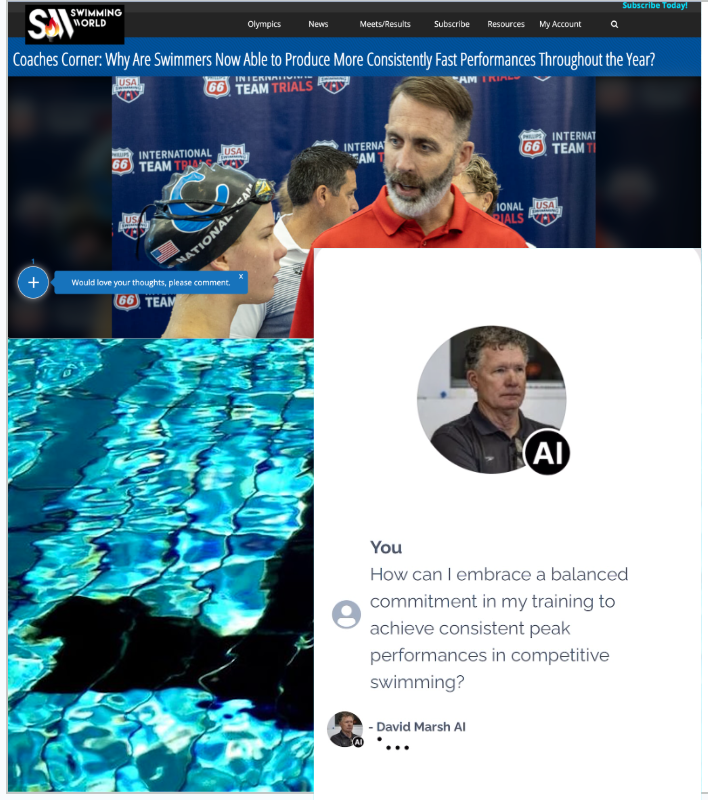Click the pool water image
Screen dimensions: 708x800
(161, 565)
